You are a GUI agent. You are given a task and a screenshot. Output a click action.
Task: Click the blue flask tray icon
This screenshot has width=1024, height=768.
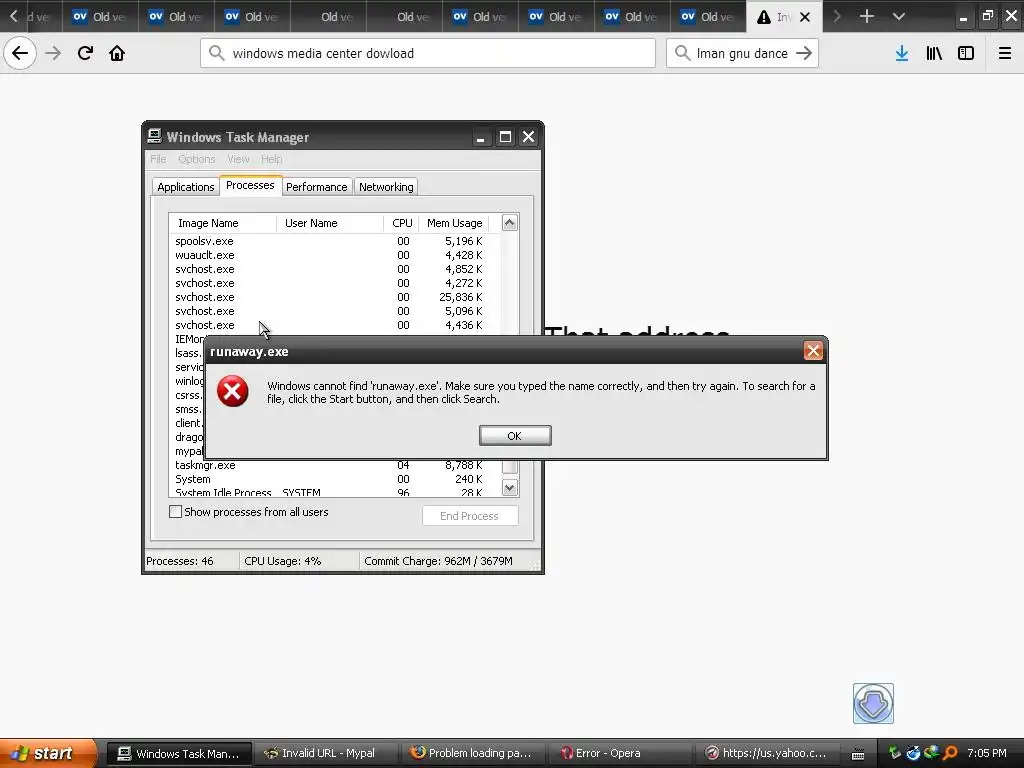(x=913, y=753)
